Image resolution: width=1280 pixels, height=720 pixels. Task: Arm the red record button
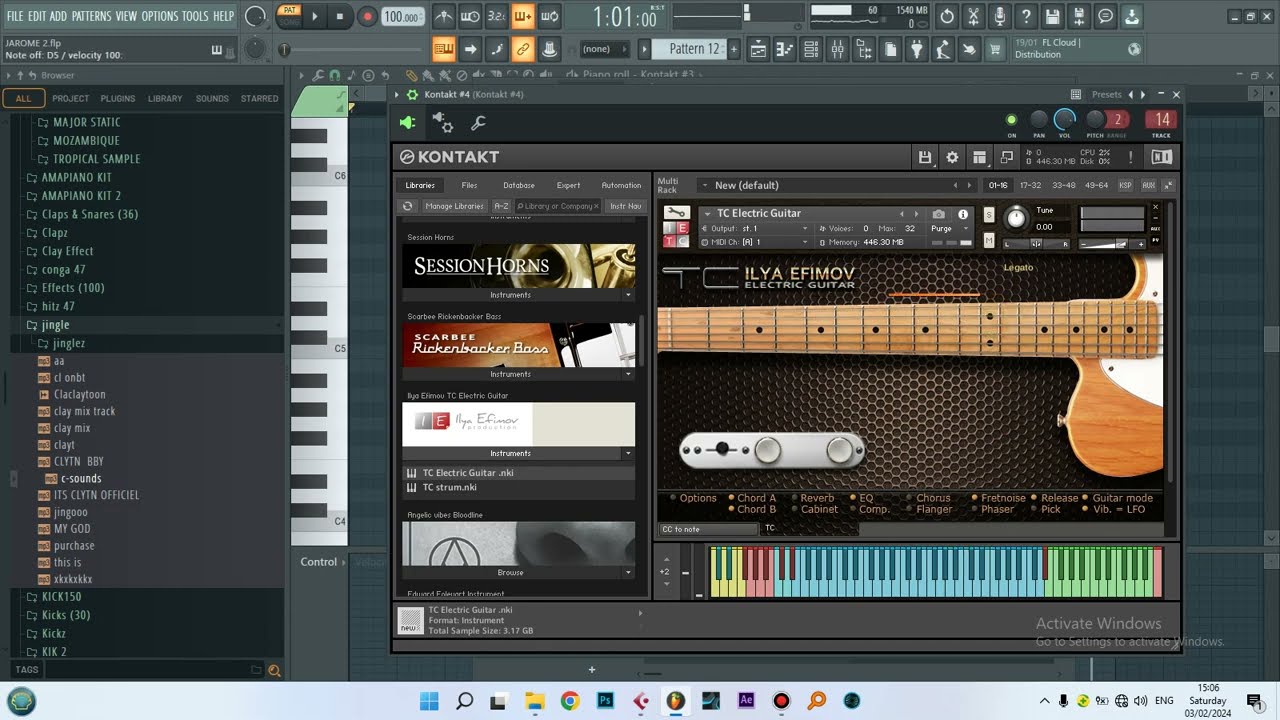[x=367, y=16]
